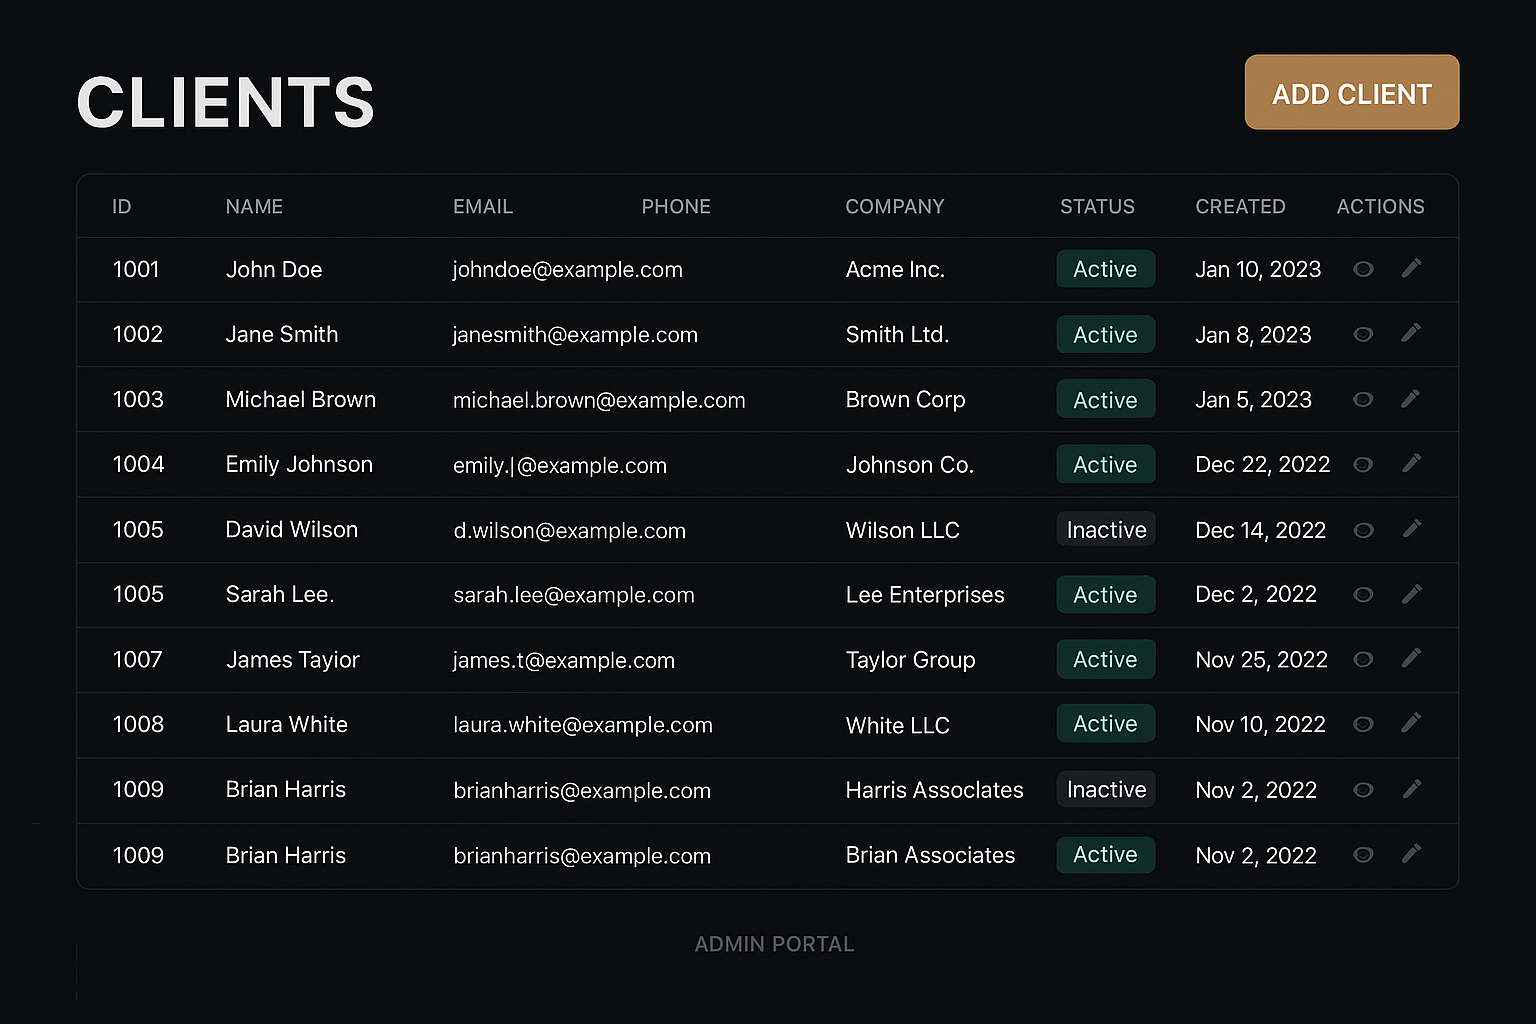Select the view icon for David Wilson
1536x1024 pixels.
pos(1363,529)
